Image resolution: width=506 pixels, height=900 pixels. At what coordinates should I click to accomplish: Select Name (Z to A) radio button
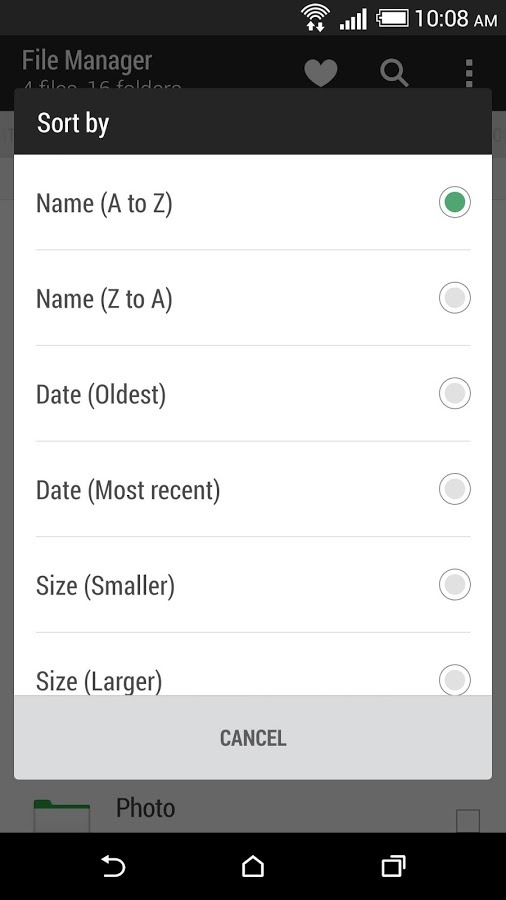click(x=455, y=298)
